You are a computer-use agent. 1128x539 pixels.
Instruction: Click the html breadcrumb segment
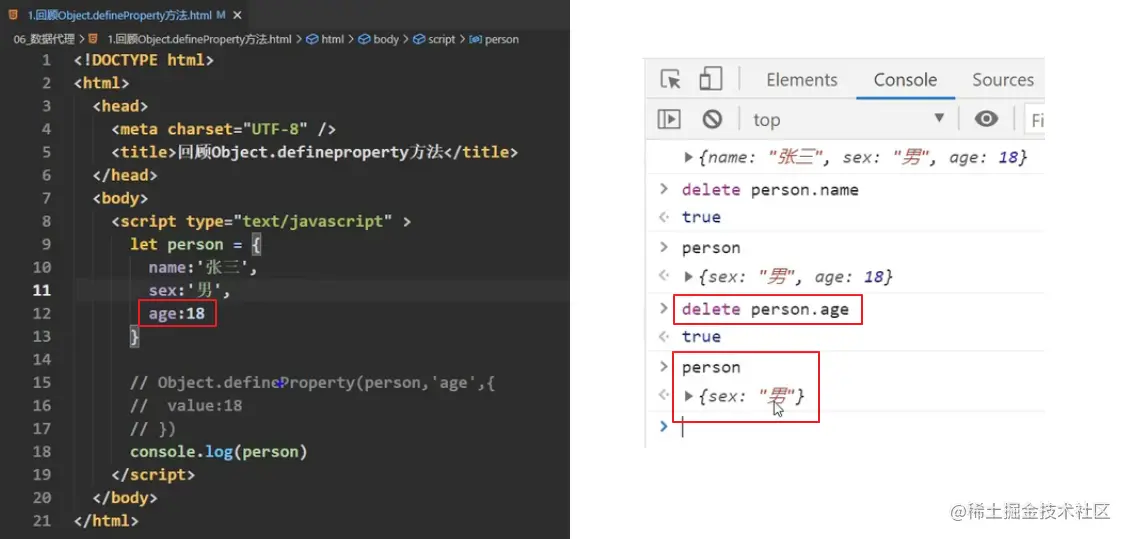click(x=332, y=40)
